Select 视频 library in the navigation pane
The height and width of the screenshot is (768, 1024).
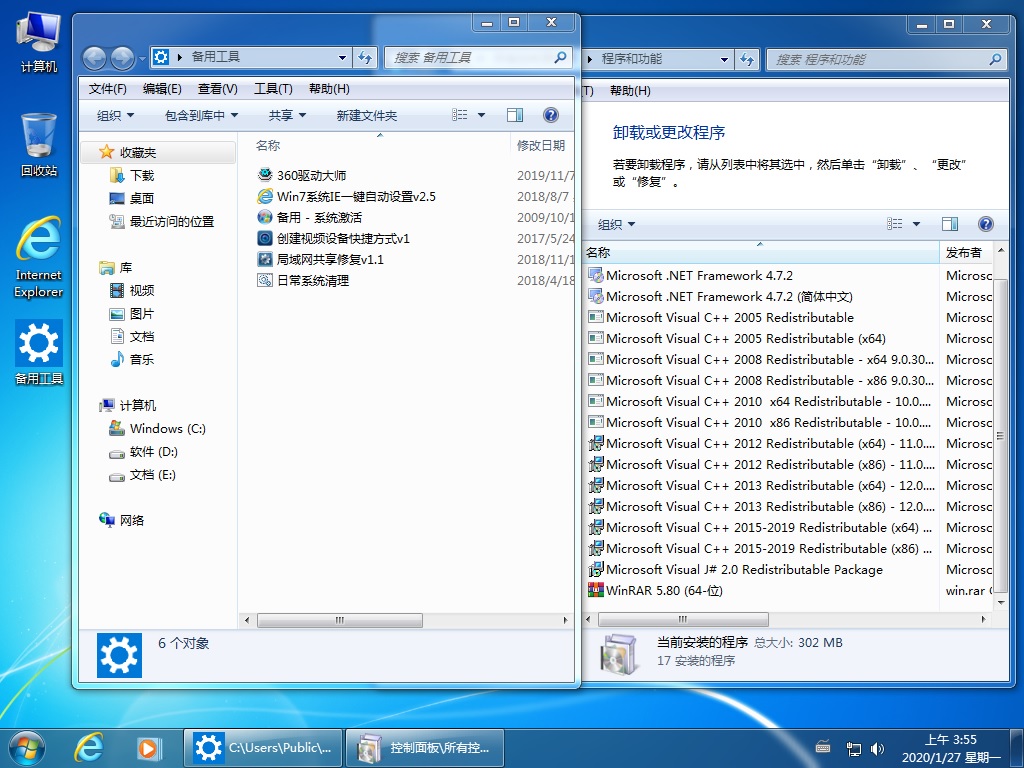tap(142, 291)
